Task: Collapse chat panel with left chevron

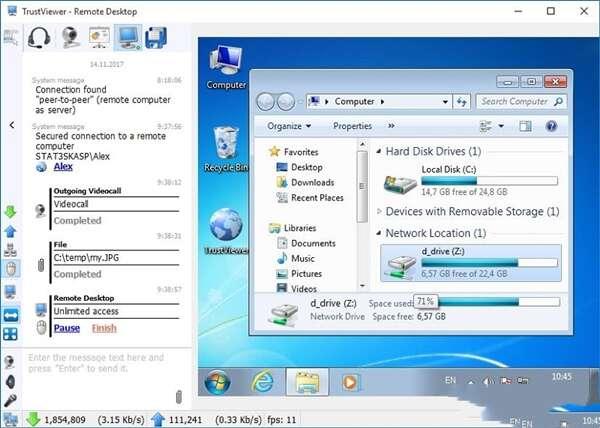Action: tap(12, 125)
